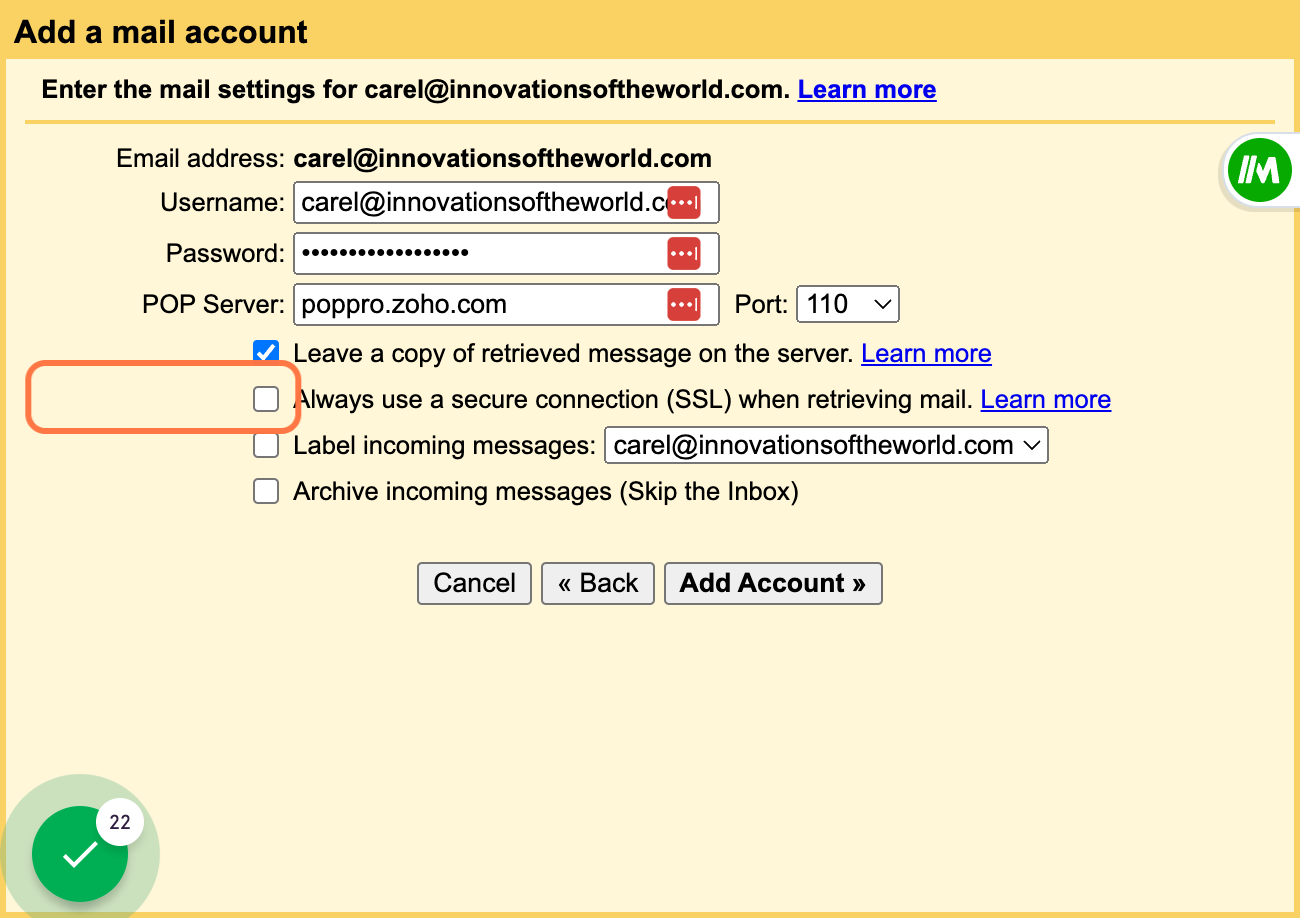The image size is (1300, 918).
Task: Open the Port dropdown showing 110
Action: 848,304
